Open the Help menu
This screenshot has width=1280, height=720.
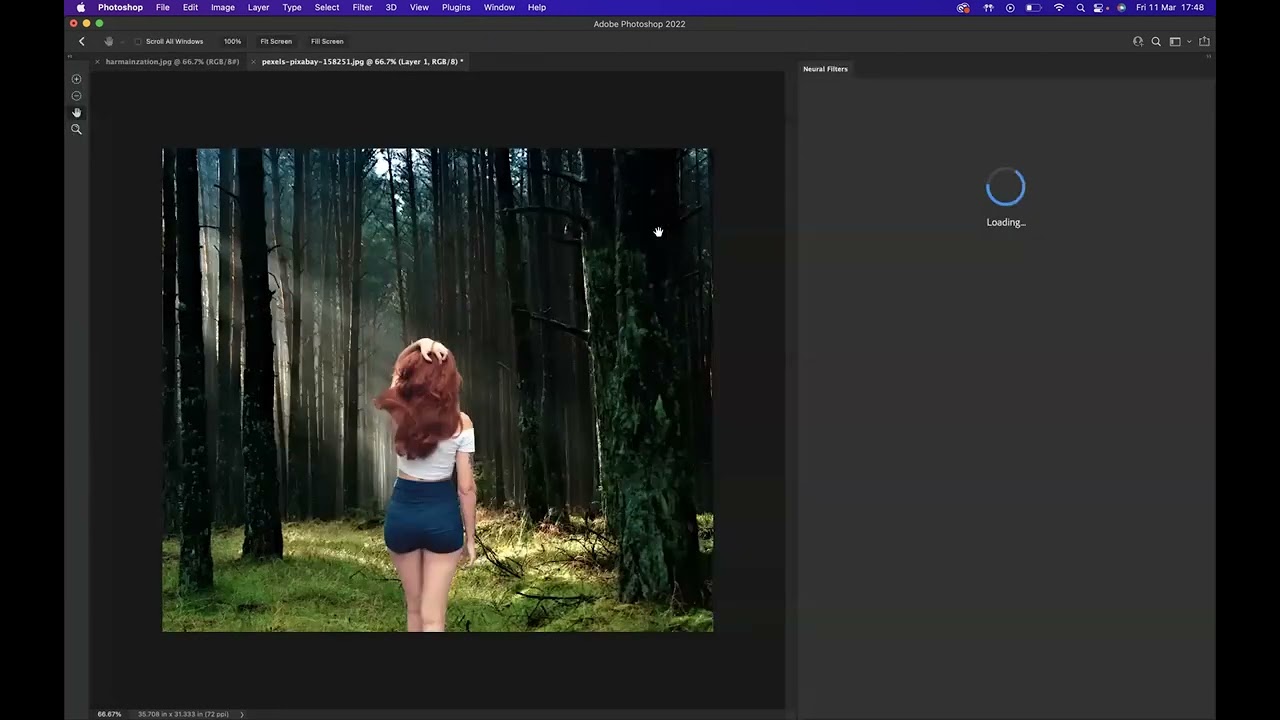point(537,7)
